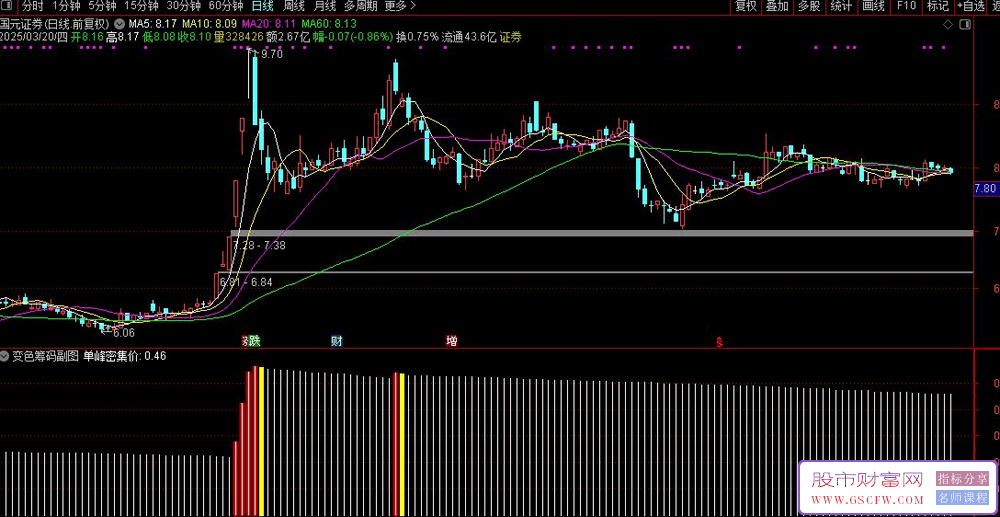Click the 指标分享 link in the ad
The height and width of the screenshot is (517, 1000).
coord(962,478)
